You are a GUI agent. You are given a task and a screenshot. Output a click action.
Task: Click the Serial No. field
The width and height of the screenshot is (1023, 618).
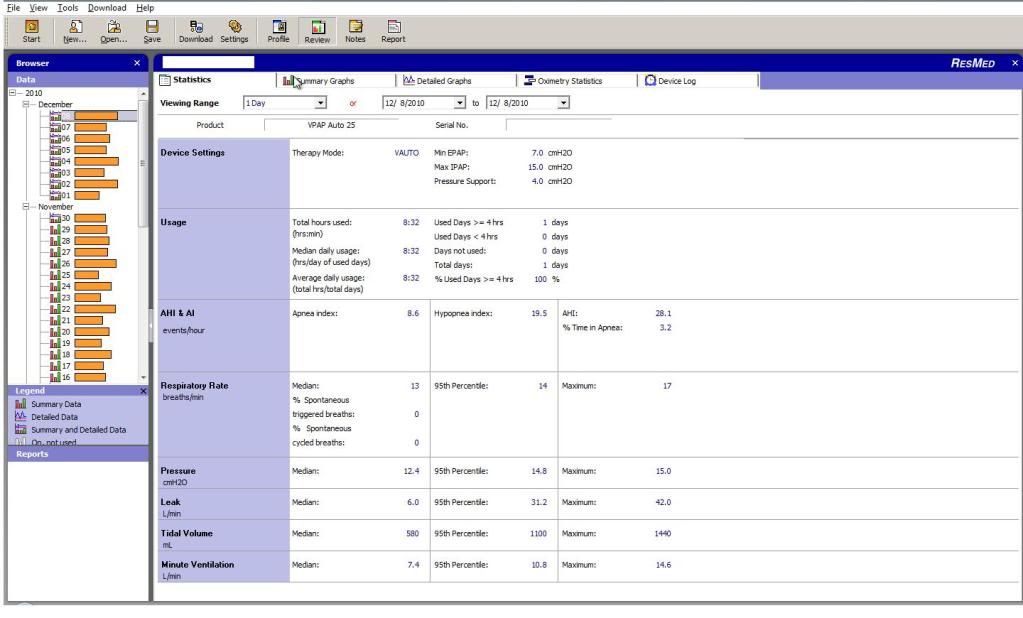click(x=559, y=125)
